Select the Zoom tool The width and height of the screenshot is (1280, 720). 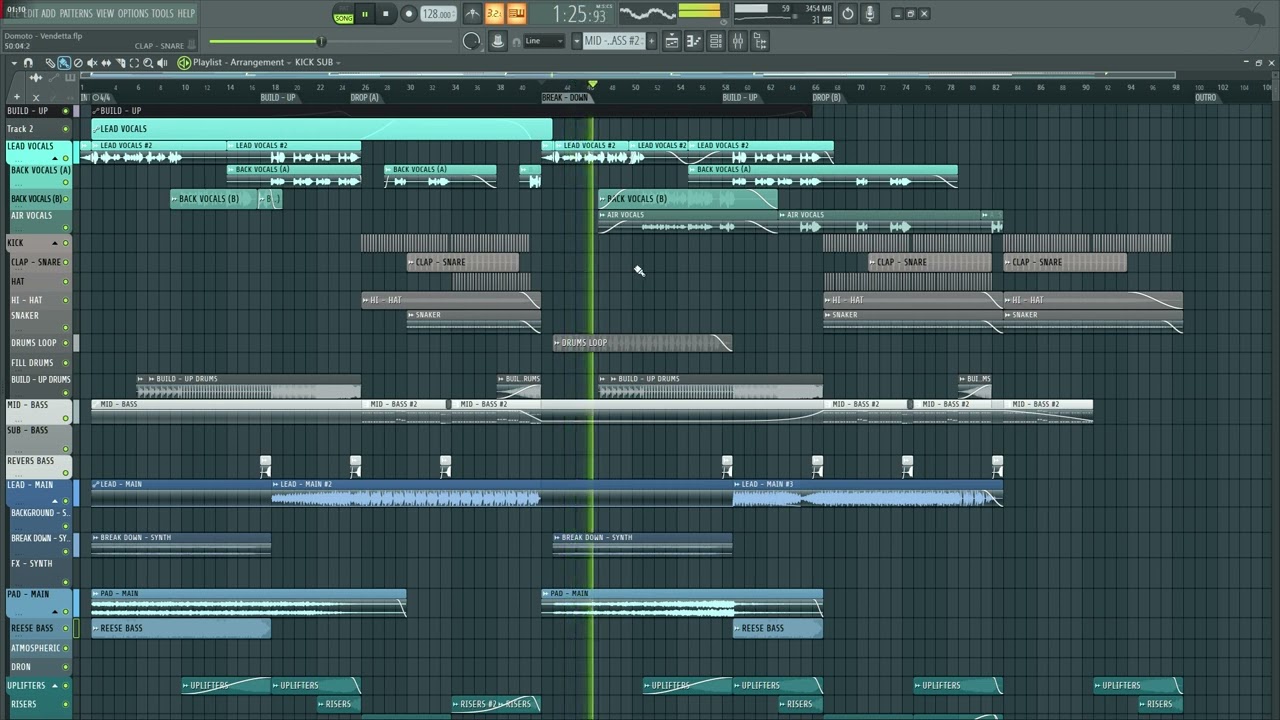[148, 63]
